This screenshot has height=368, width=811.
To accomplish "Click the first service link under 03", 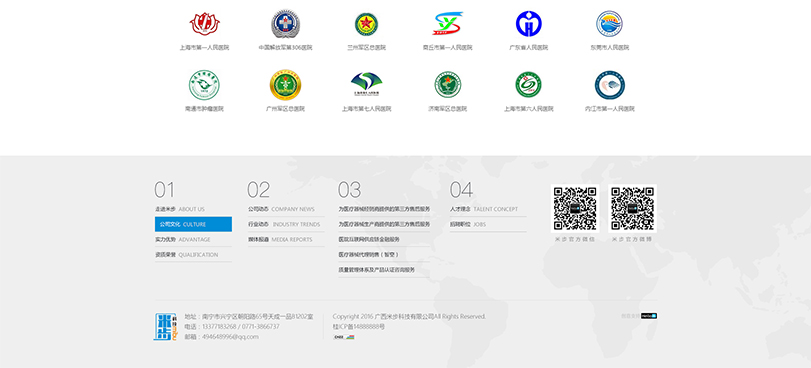I will [x=384, y=209].
